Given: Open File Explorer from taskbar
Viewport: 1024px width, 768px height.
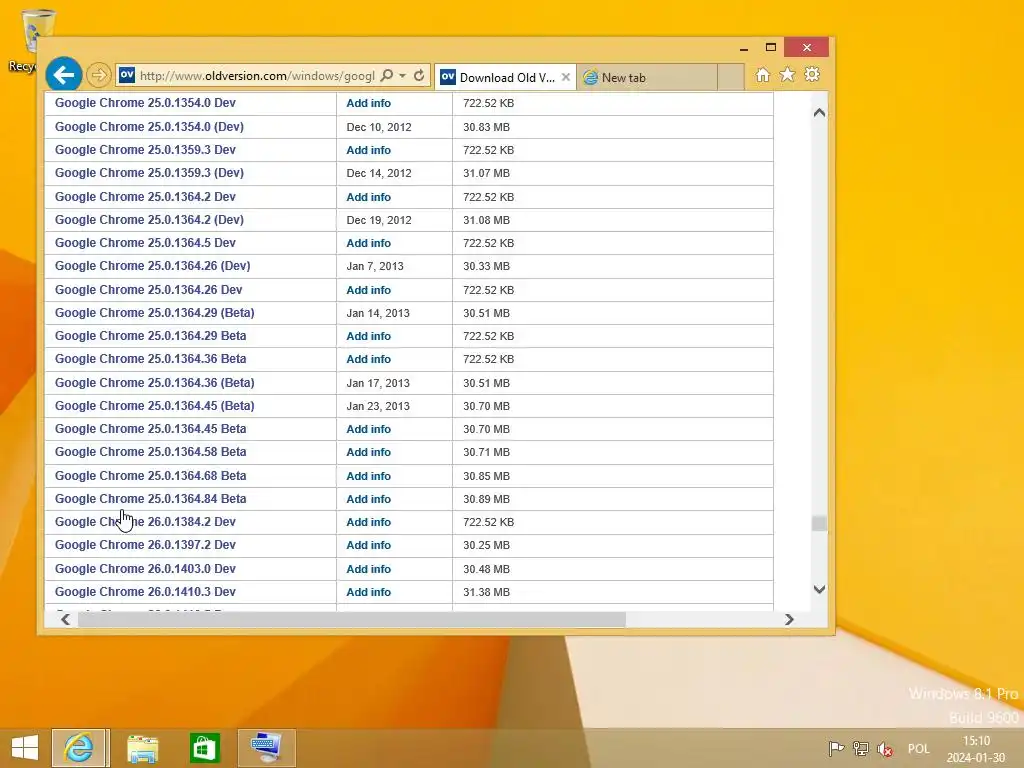Looking at the screenshot, I should click(142, 748).
